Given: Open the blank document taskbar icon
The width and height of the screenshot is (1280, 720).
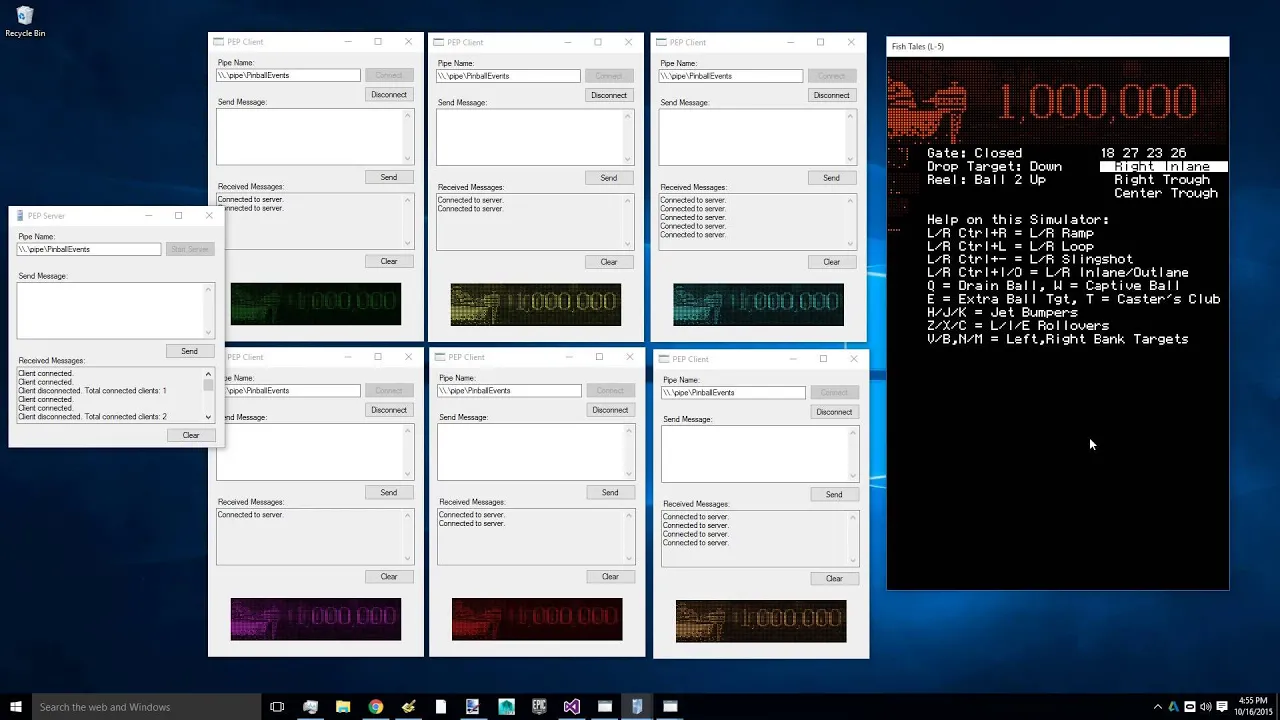Looking at the screenshot, I should click(441, 707).
